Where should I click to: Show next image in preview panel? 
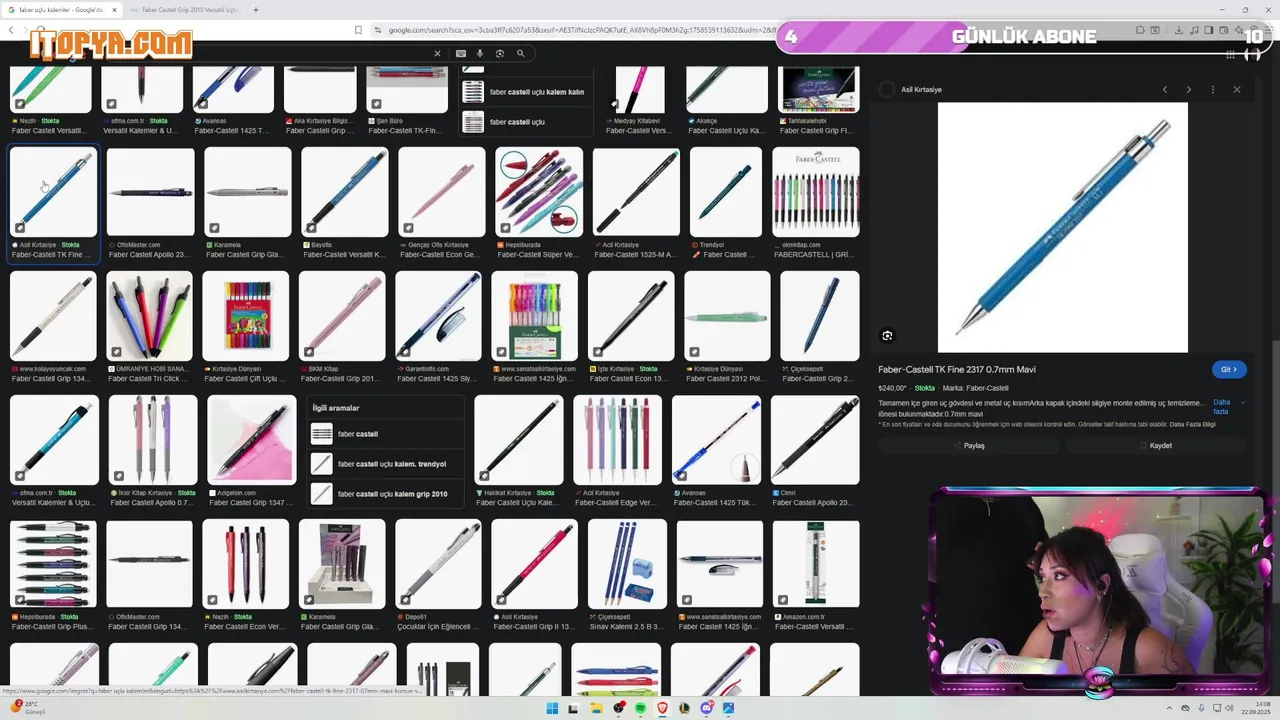tap(1189, 89)
